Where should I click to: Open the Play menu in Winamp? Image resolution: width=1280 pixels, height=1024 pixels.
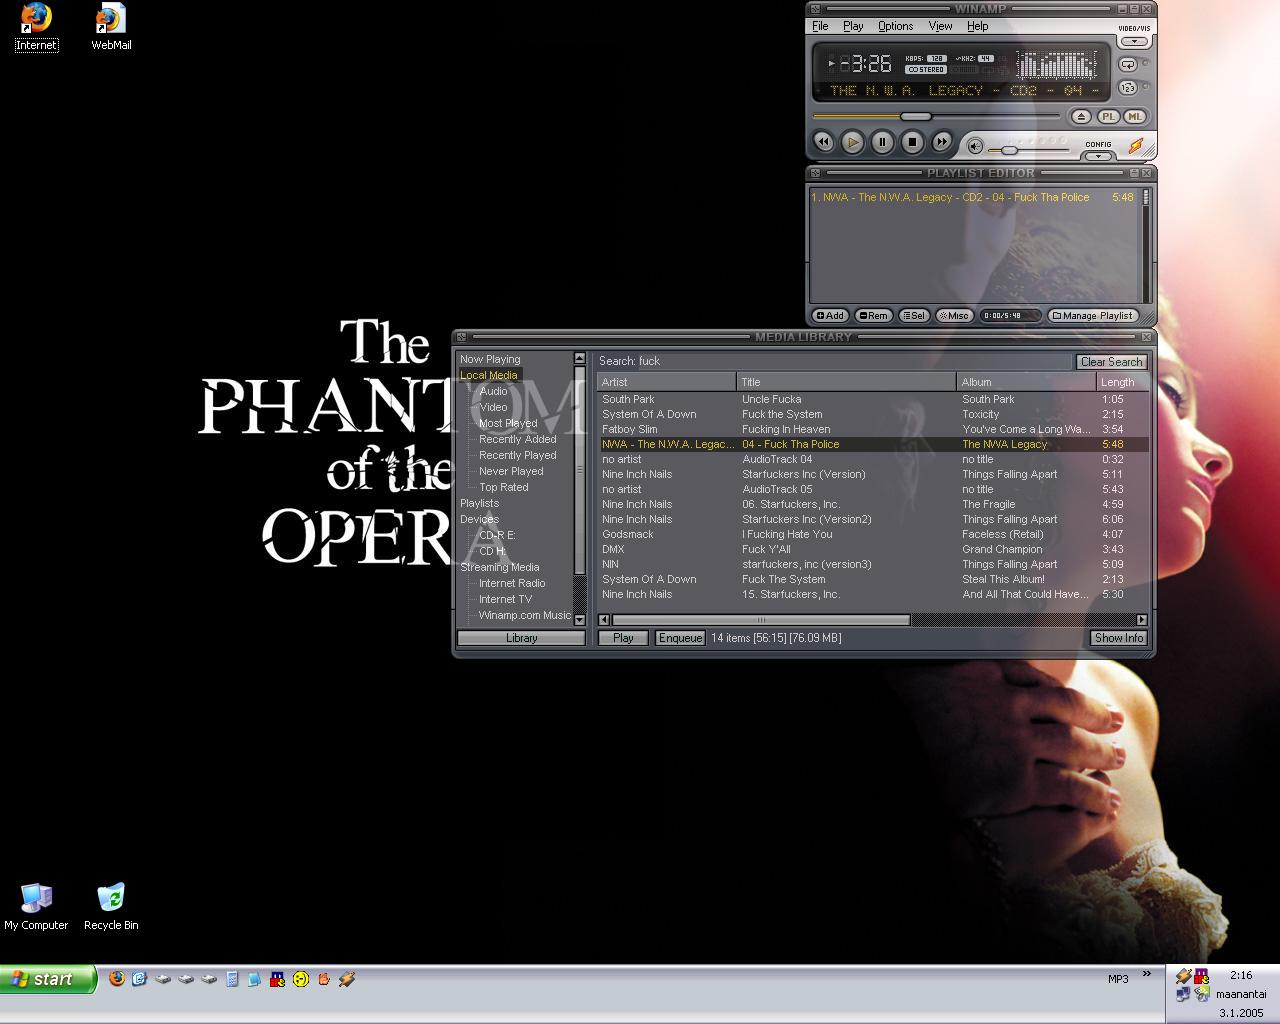click(853, 26)
